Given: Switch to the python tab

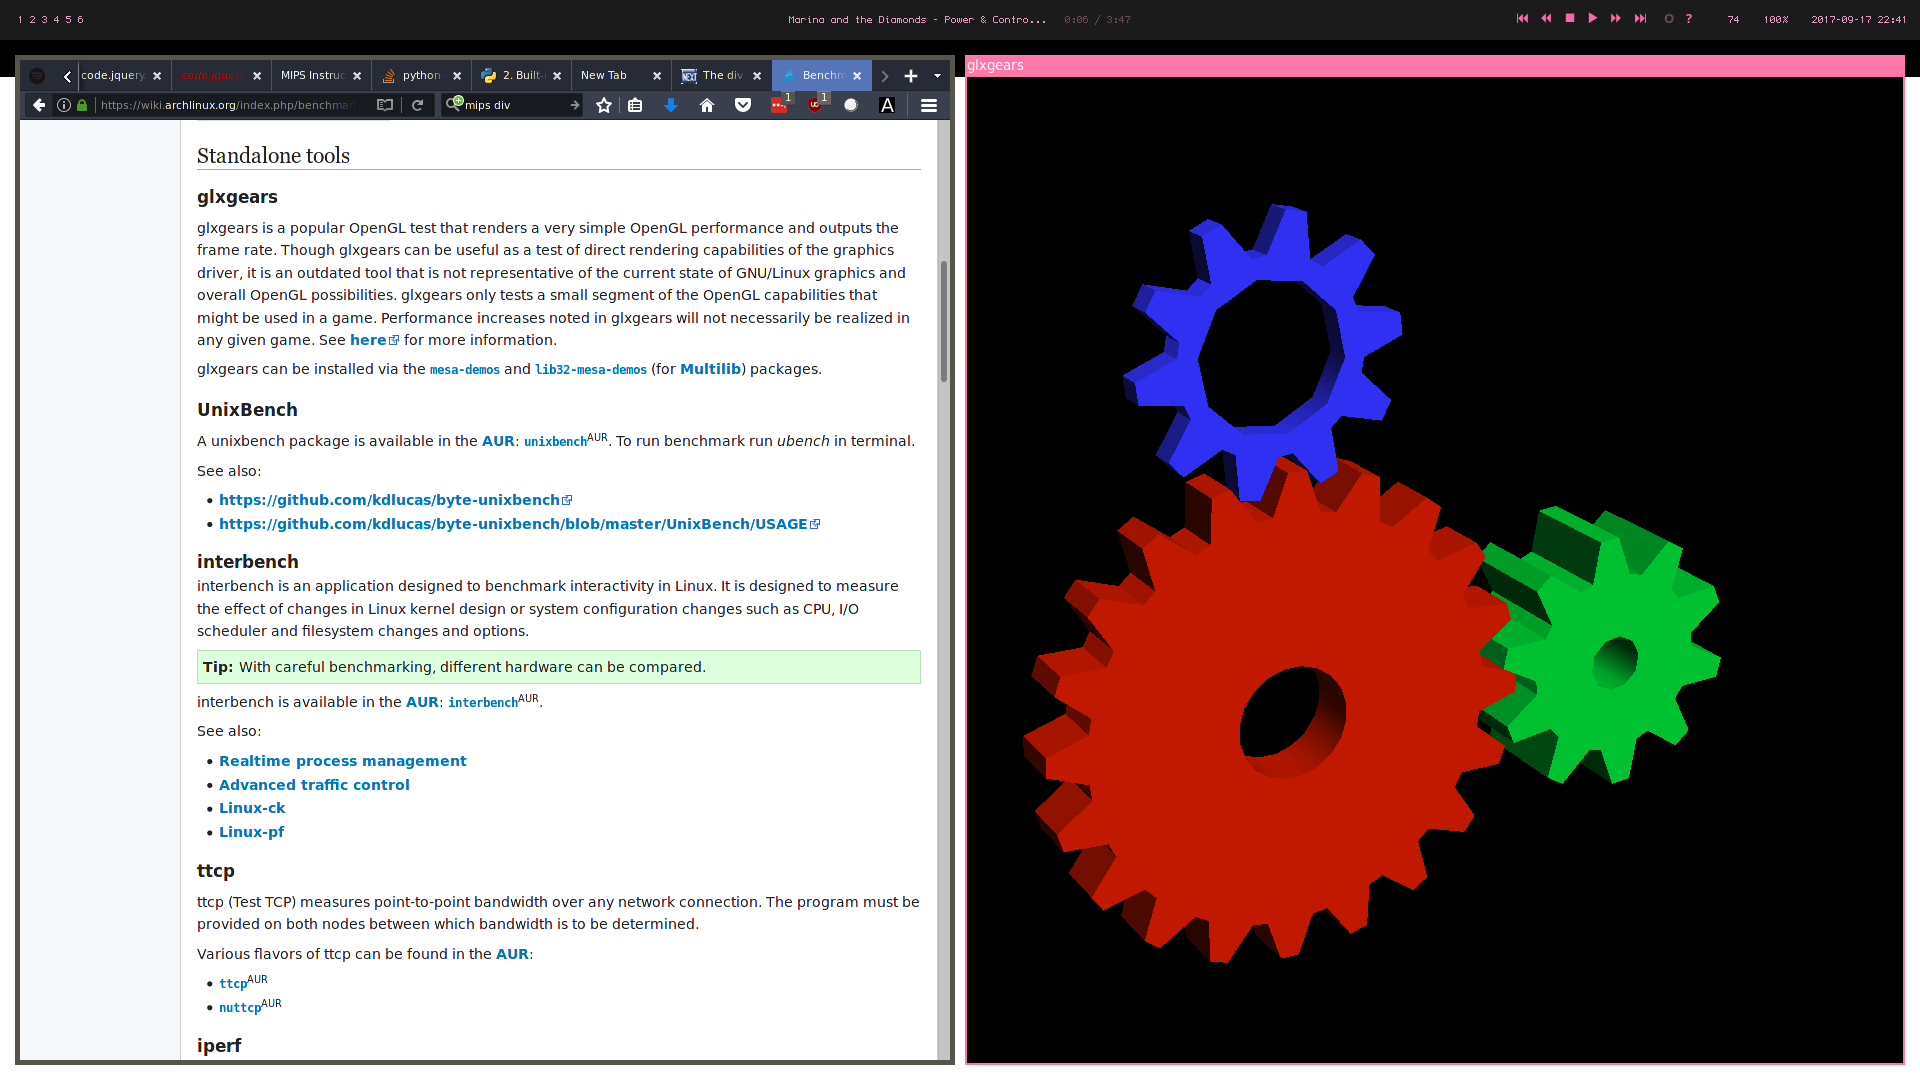Looking at the screenshot, I should pos(420,76).
